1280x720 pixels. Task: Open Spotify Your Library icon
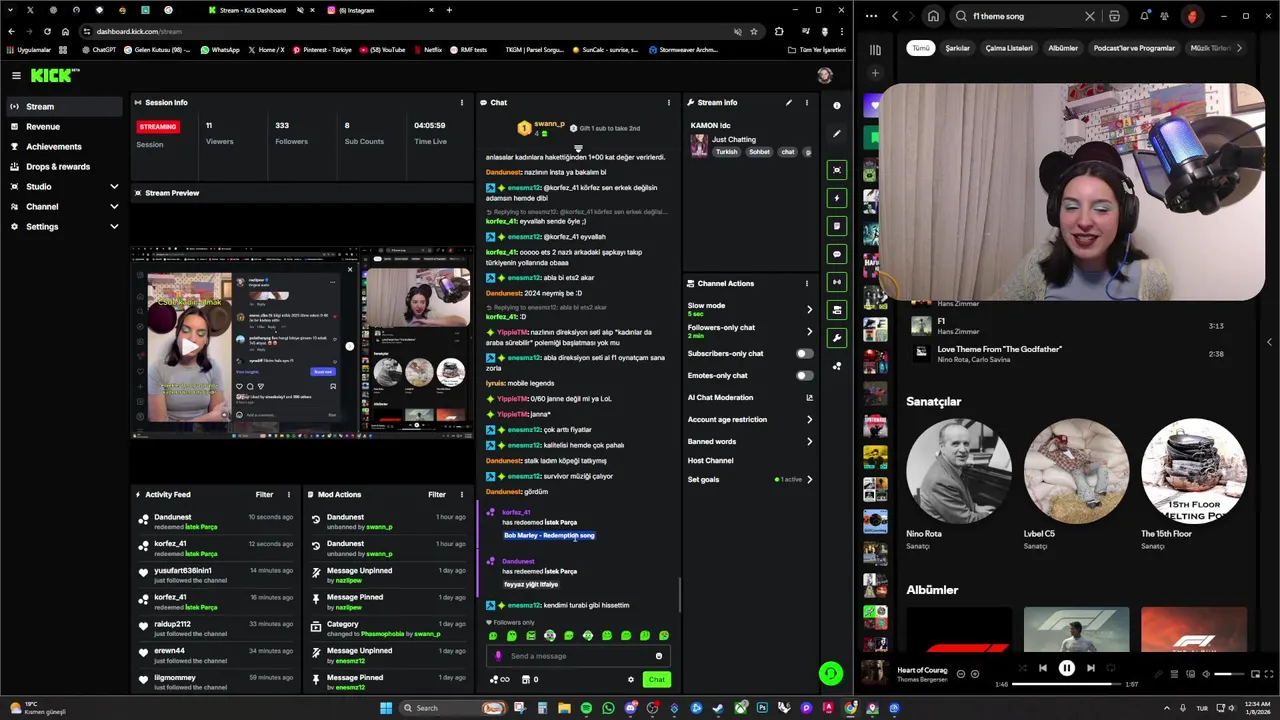coord(875,49)
